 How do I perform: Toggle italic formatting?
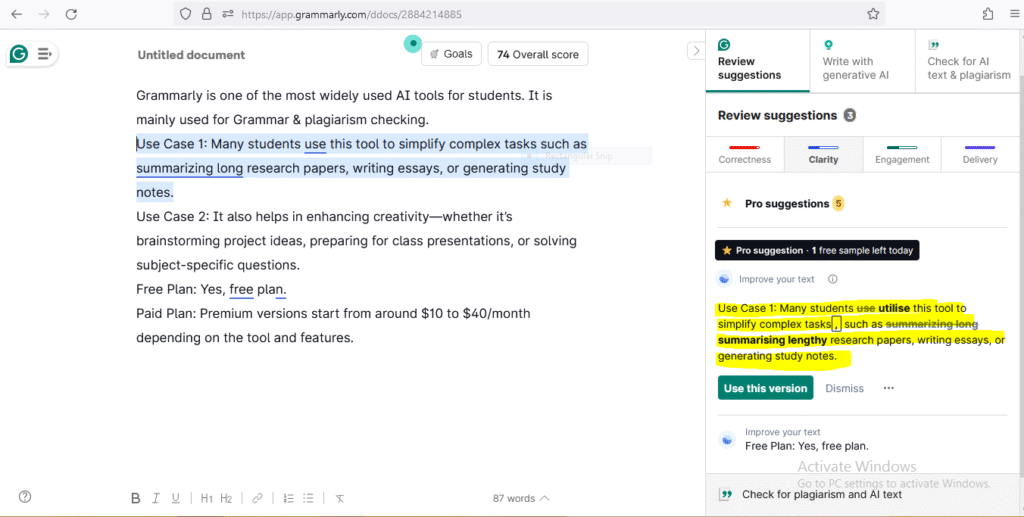click(155, 498)
